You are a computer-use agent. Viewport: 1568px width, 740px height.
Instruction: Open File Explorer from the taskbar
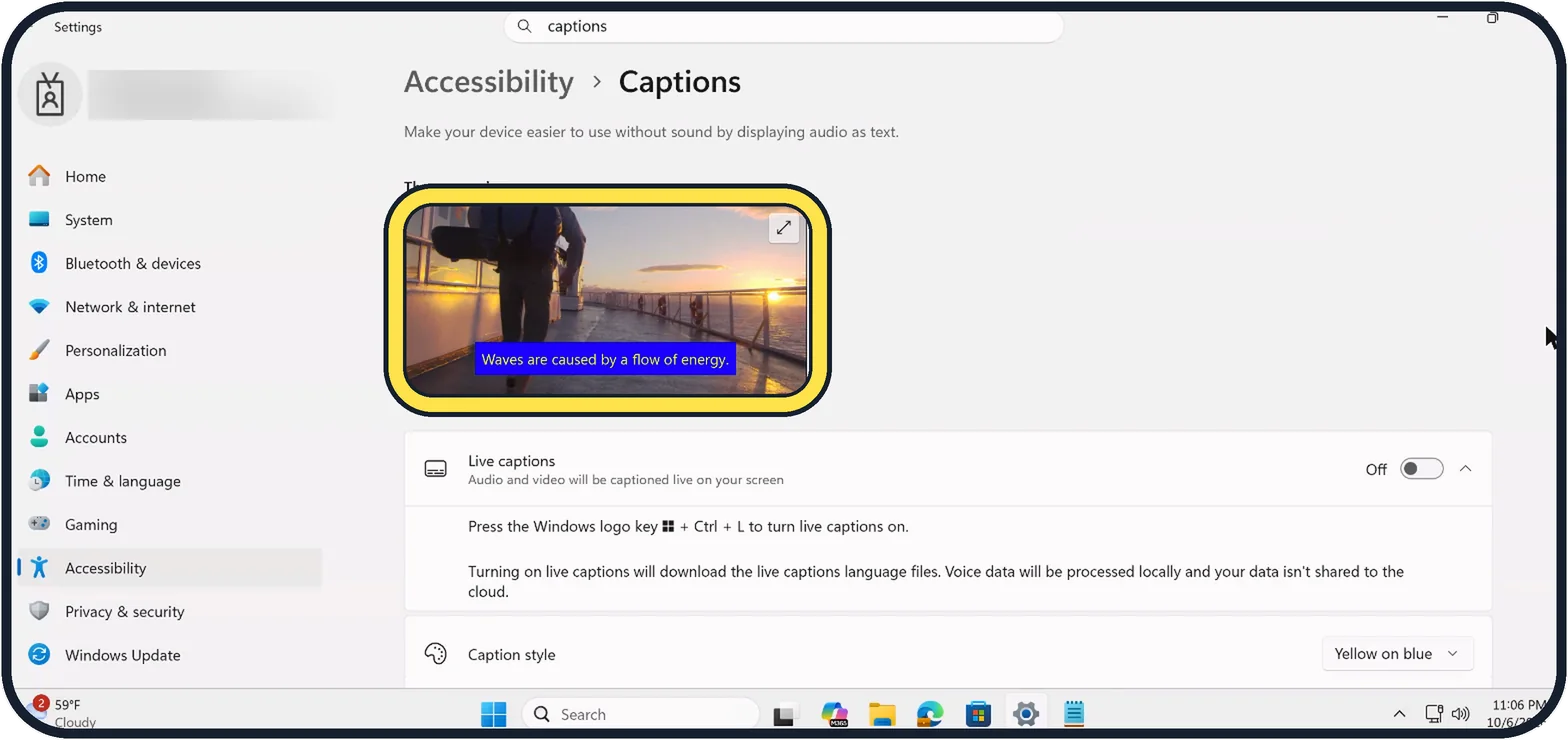click(882, 714)
